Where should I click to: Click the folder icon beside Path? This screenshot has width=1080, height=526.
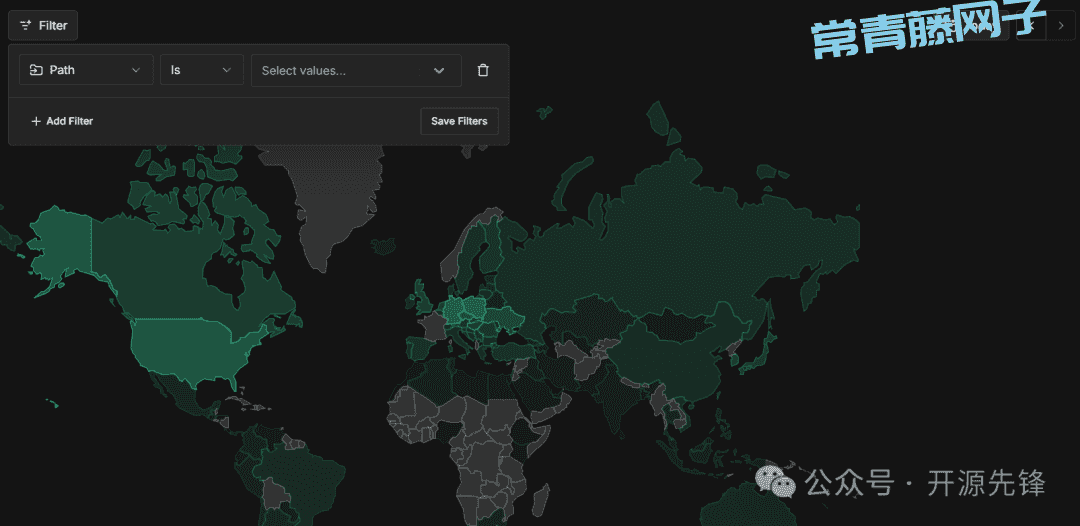click(x=36, y=70)
